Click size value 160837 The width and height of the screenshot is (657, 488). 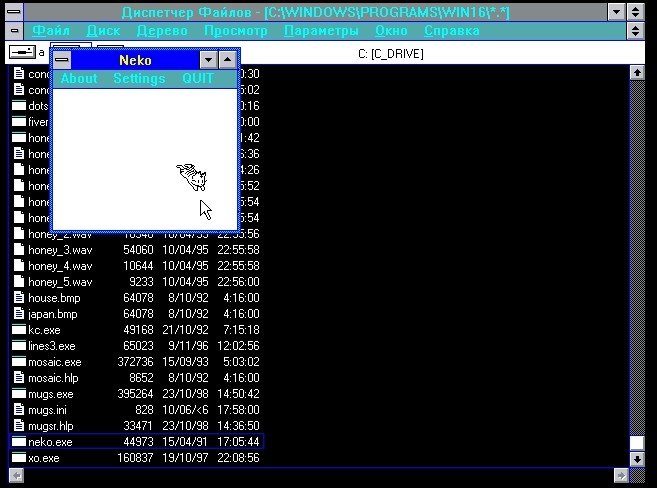tap(135, 457)
